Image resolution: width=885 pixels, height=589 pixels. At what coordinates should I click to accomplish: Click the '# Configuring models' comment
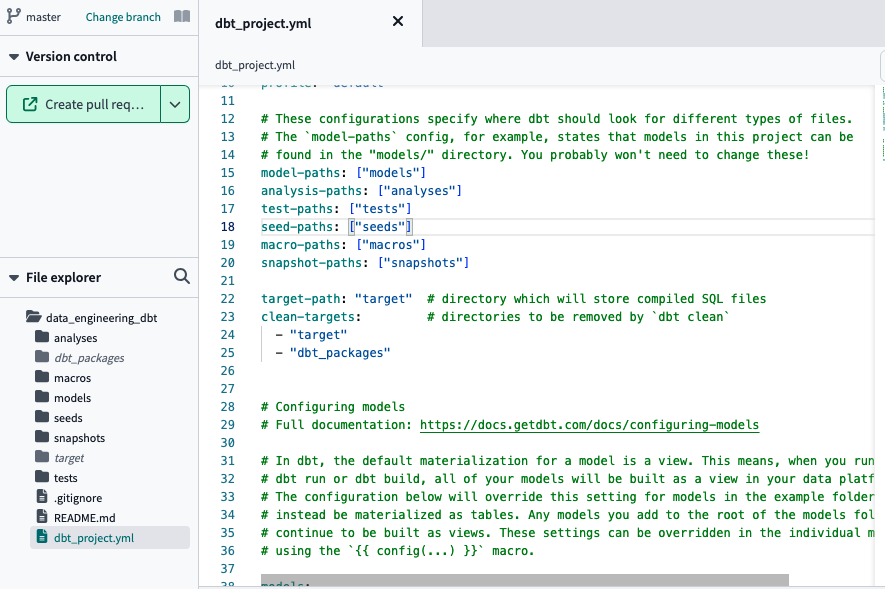point(333,407)
